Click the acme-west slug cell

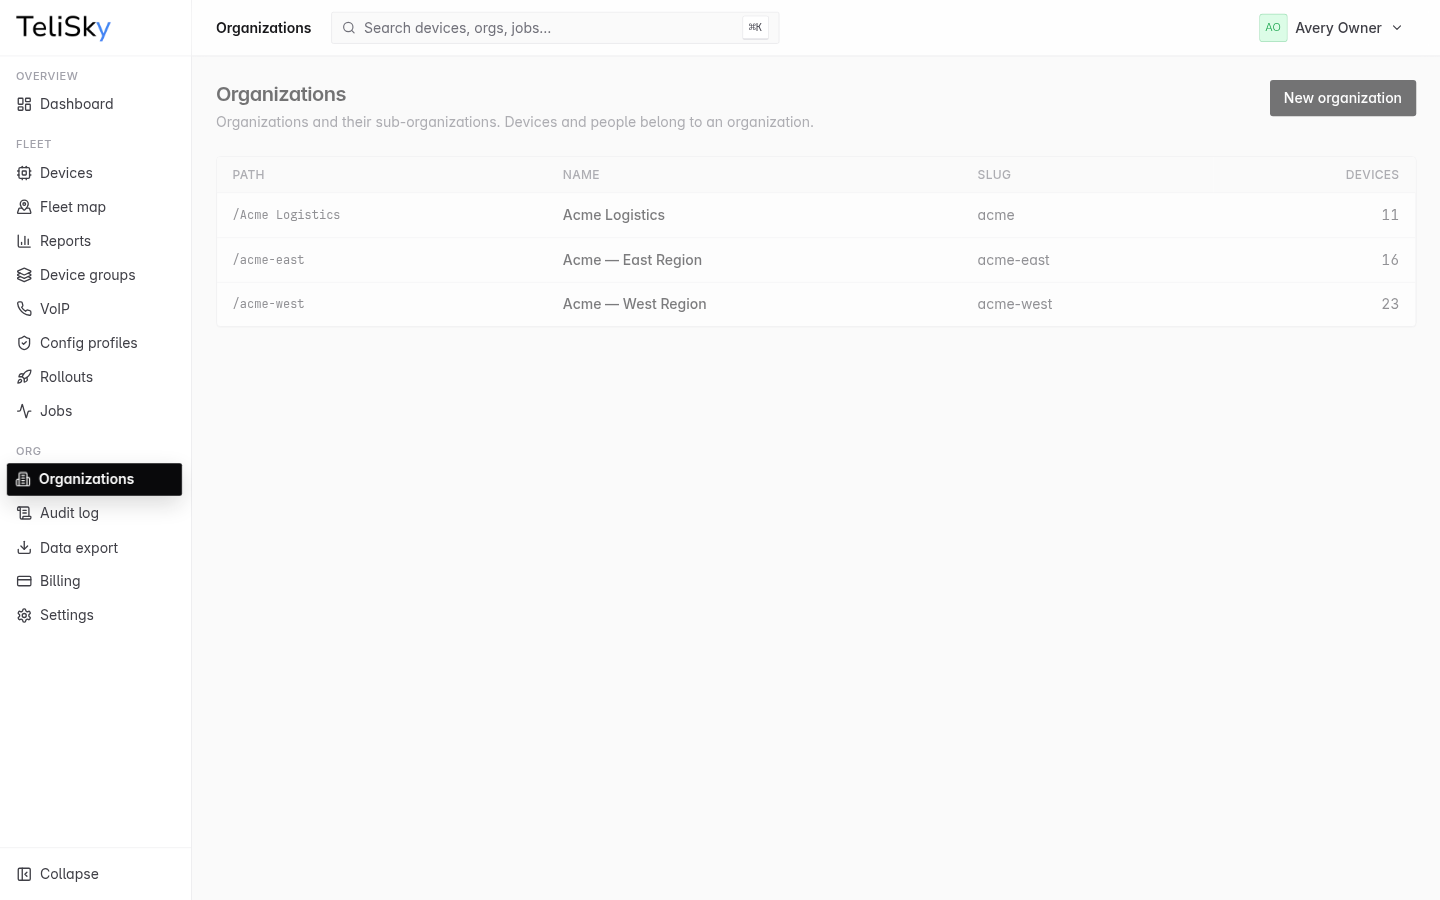(x=1015, y=304)
